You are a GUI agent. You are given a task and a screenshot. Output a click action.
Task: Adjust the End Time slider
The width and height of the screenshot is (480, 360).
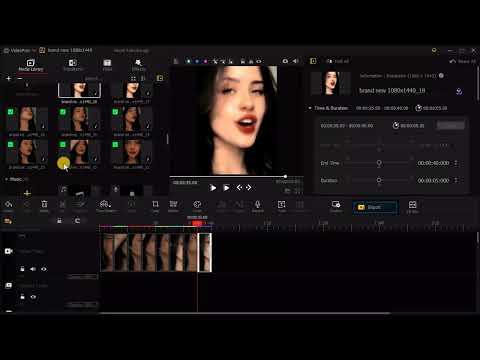click(x=379, y=163)
